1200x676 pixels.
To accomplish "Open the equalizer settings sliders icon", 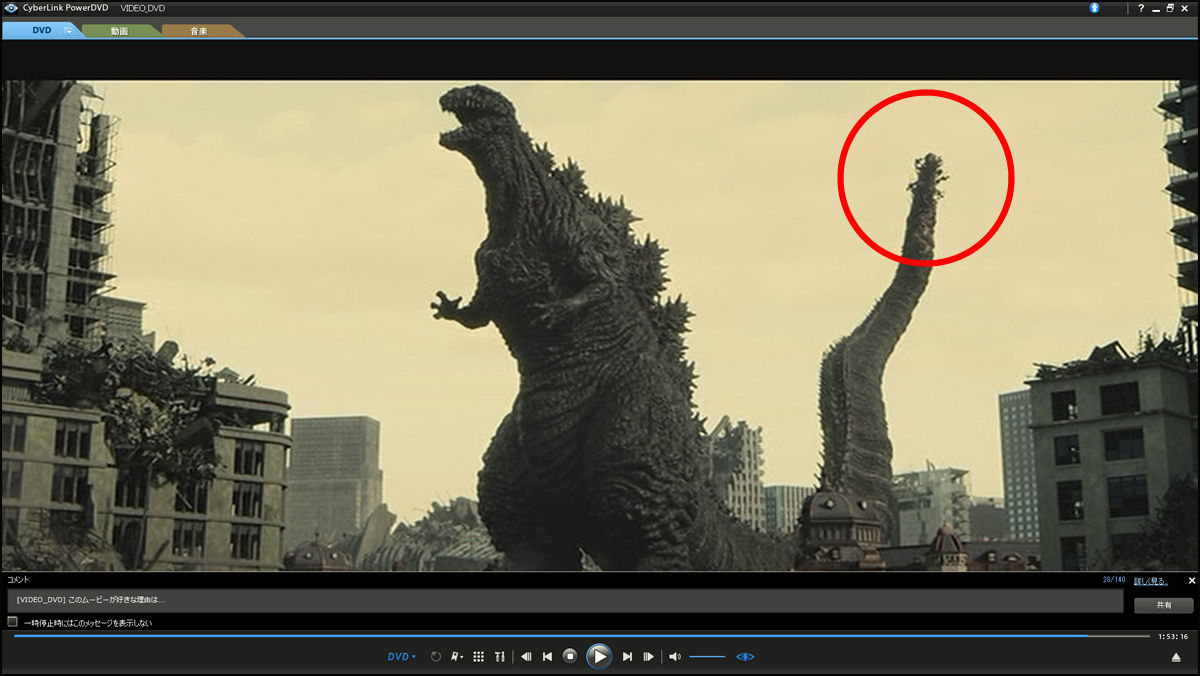I will coord(499,656).
